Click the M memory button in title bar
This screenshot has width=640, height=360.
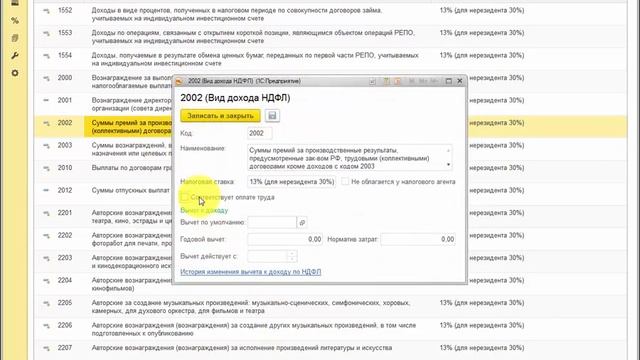coord(411,81)
